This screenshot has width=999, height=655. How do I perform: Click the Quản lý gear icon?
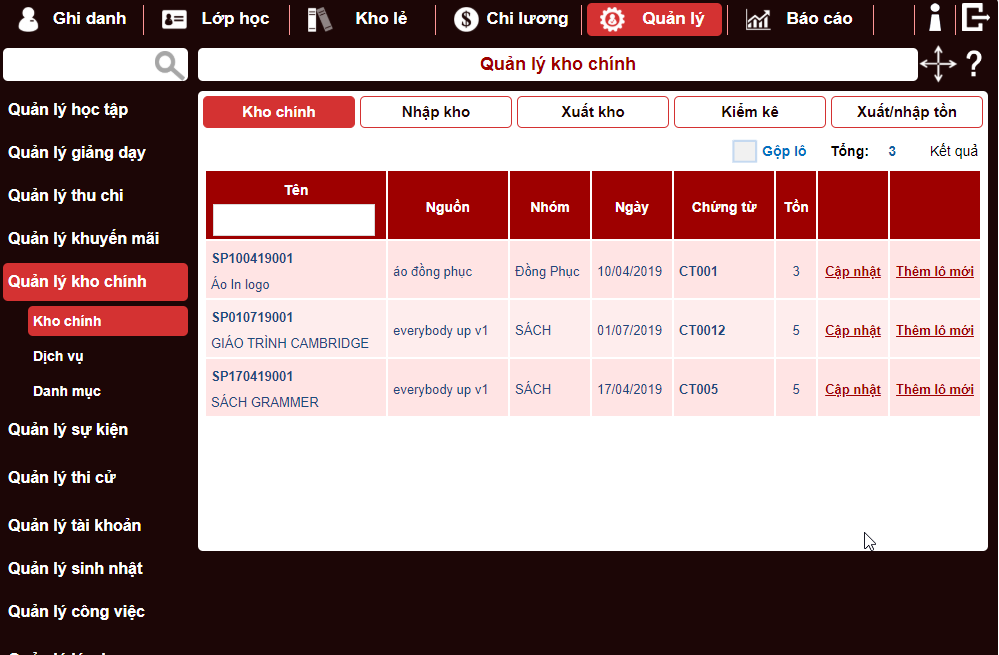coord(610,18)
